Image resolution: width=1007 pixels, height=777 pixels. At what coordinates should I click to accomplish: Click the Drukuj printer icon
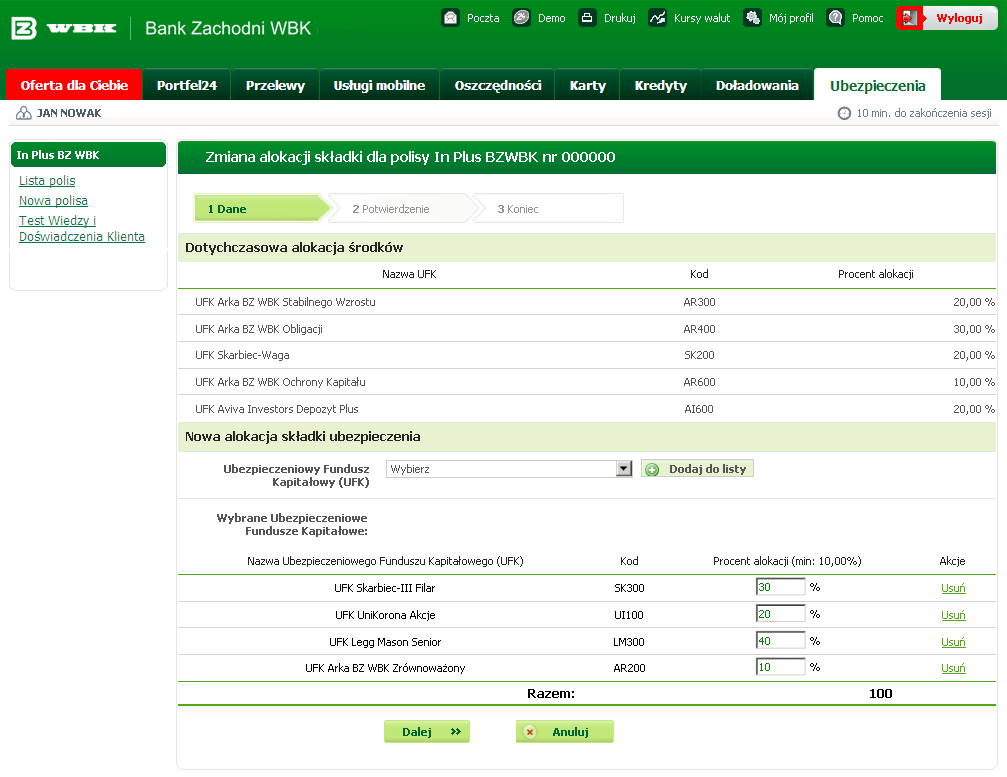(587, 17)
